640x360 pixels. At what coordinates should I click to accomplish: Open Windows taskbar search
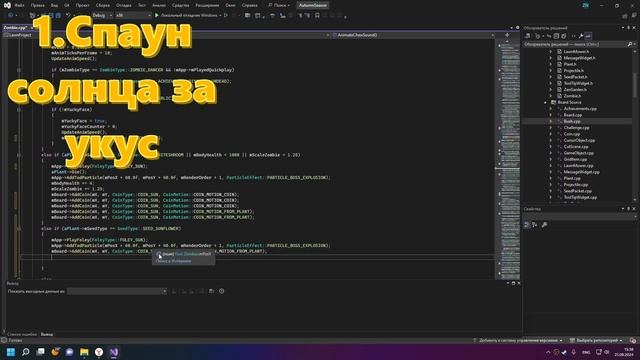[x=25, y=352]
